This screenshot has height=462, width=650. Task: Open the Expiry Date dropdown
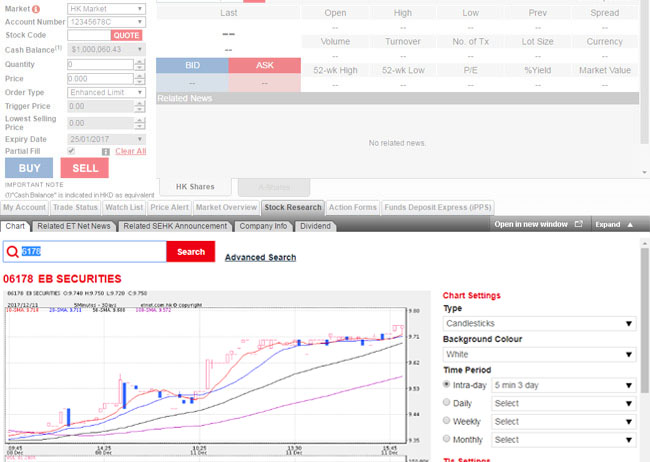tap(106, 139)
